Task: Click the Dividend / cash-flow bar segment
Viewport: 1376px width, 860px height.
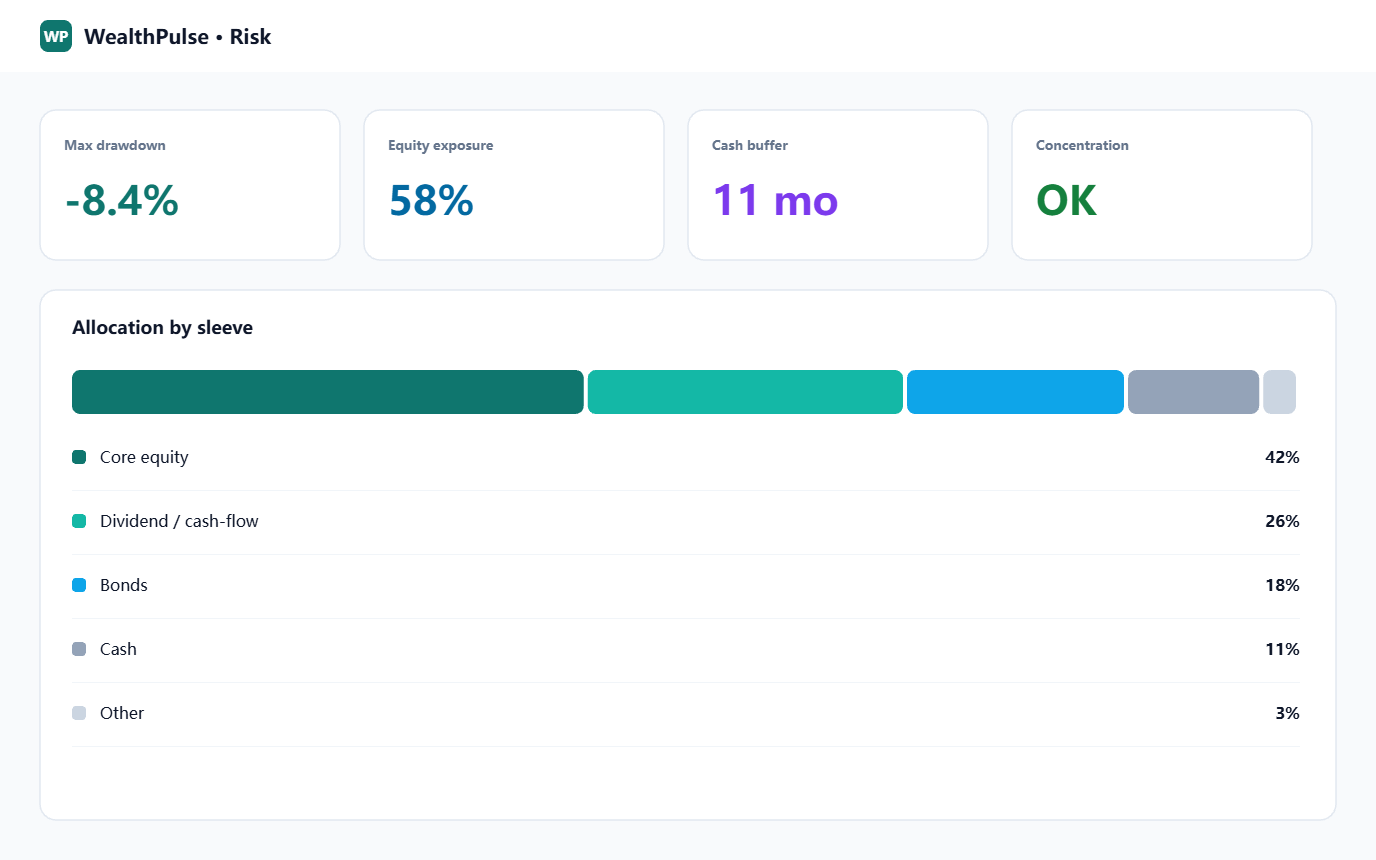Action: (x=745, y=392)
